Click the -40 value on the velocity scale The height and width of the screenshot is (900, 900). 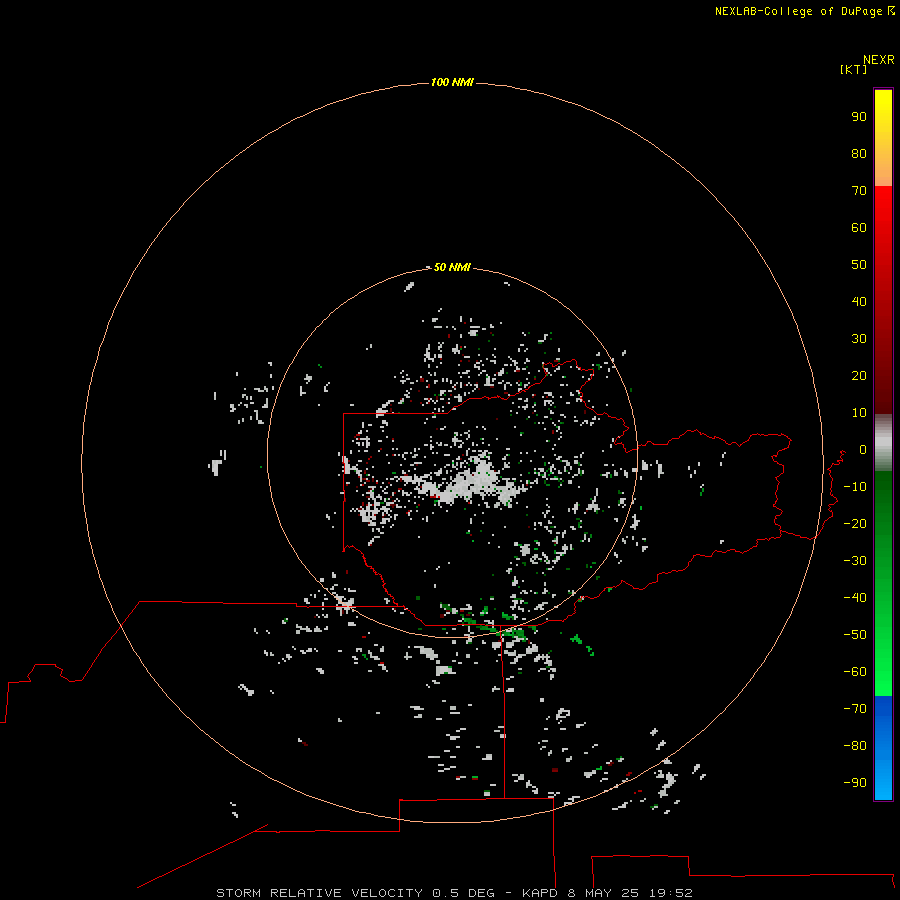click(855, 598)
